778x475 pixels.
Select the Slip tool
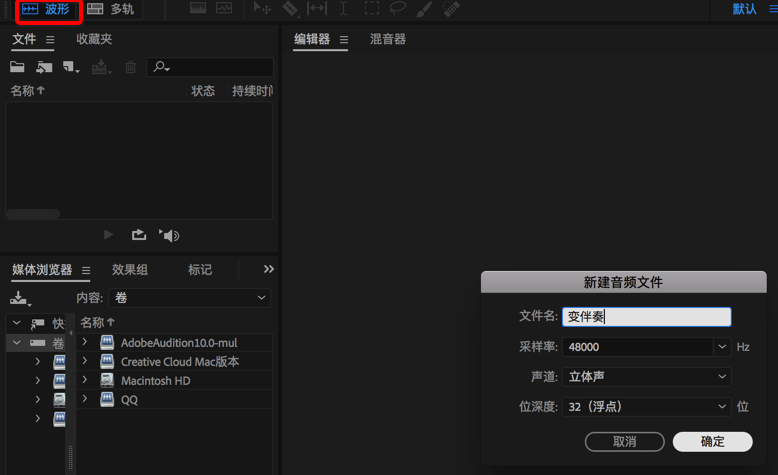pyautogui.click(x=317, y=8)
